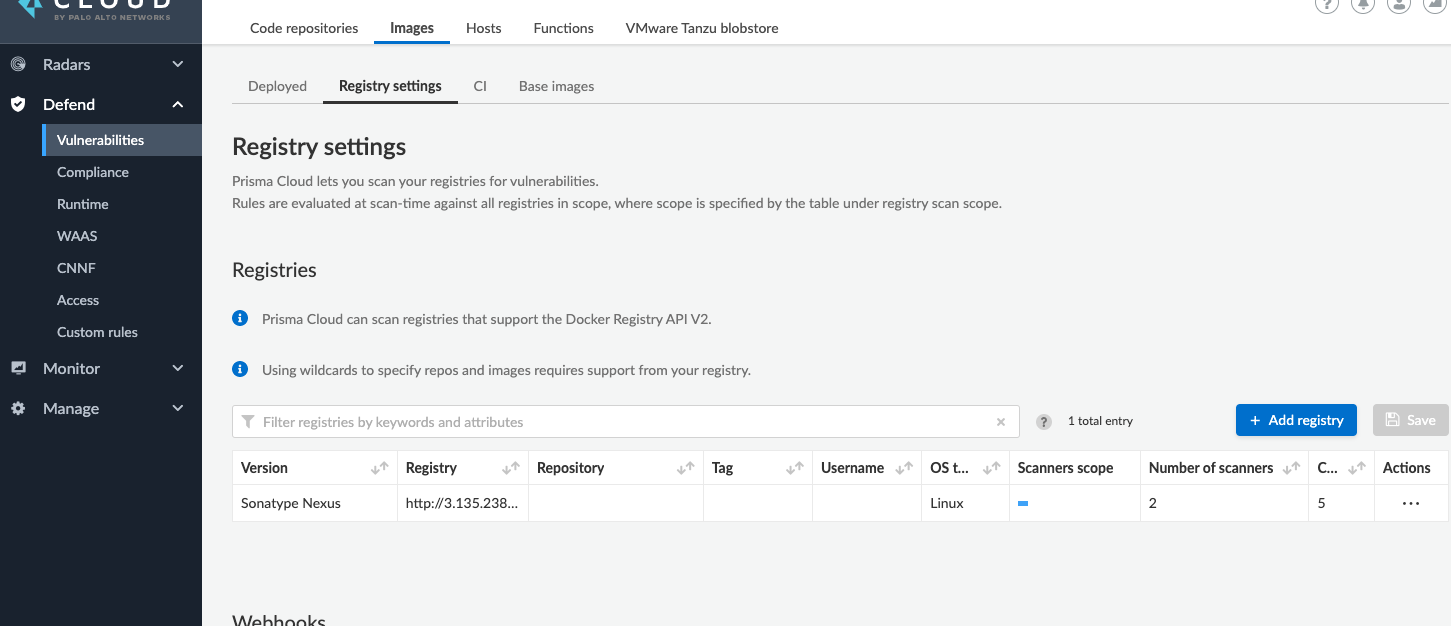Focus the filter registries input field
1451x626 pixels.
(x=620, y=422)
